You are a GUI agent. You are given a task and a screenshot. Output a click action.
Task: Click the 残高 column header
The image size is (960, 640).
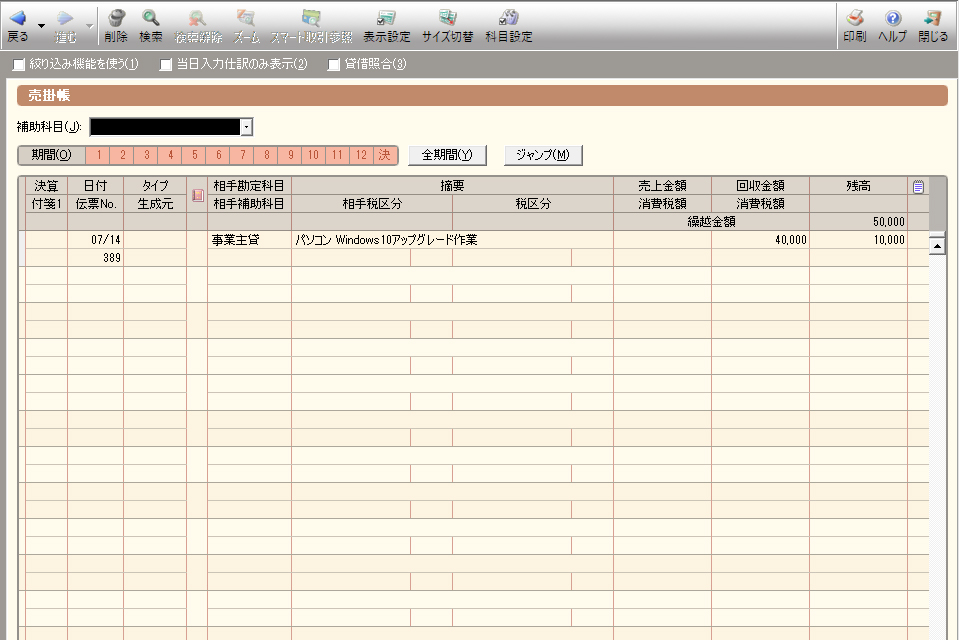click(858, 186)
